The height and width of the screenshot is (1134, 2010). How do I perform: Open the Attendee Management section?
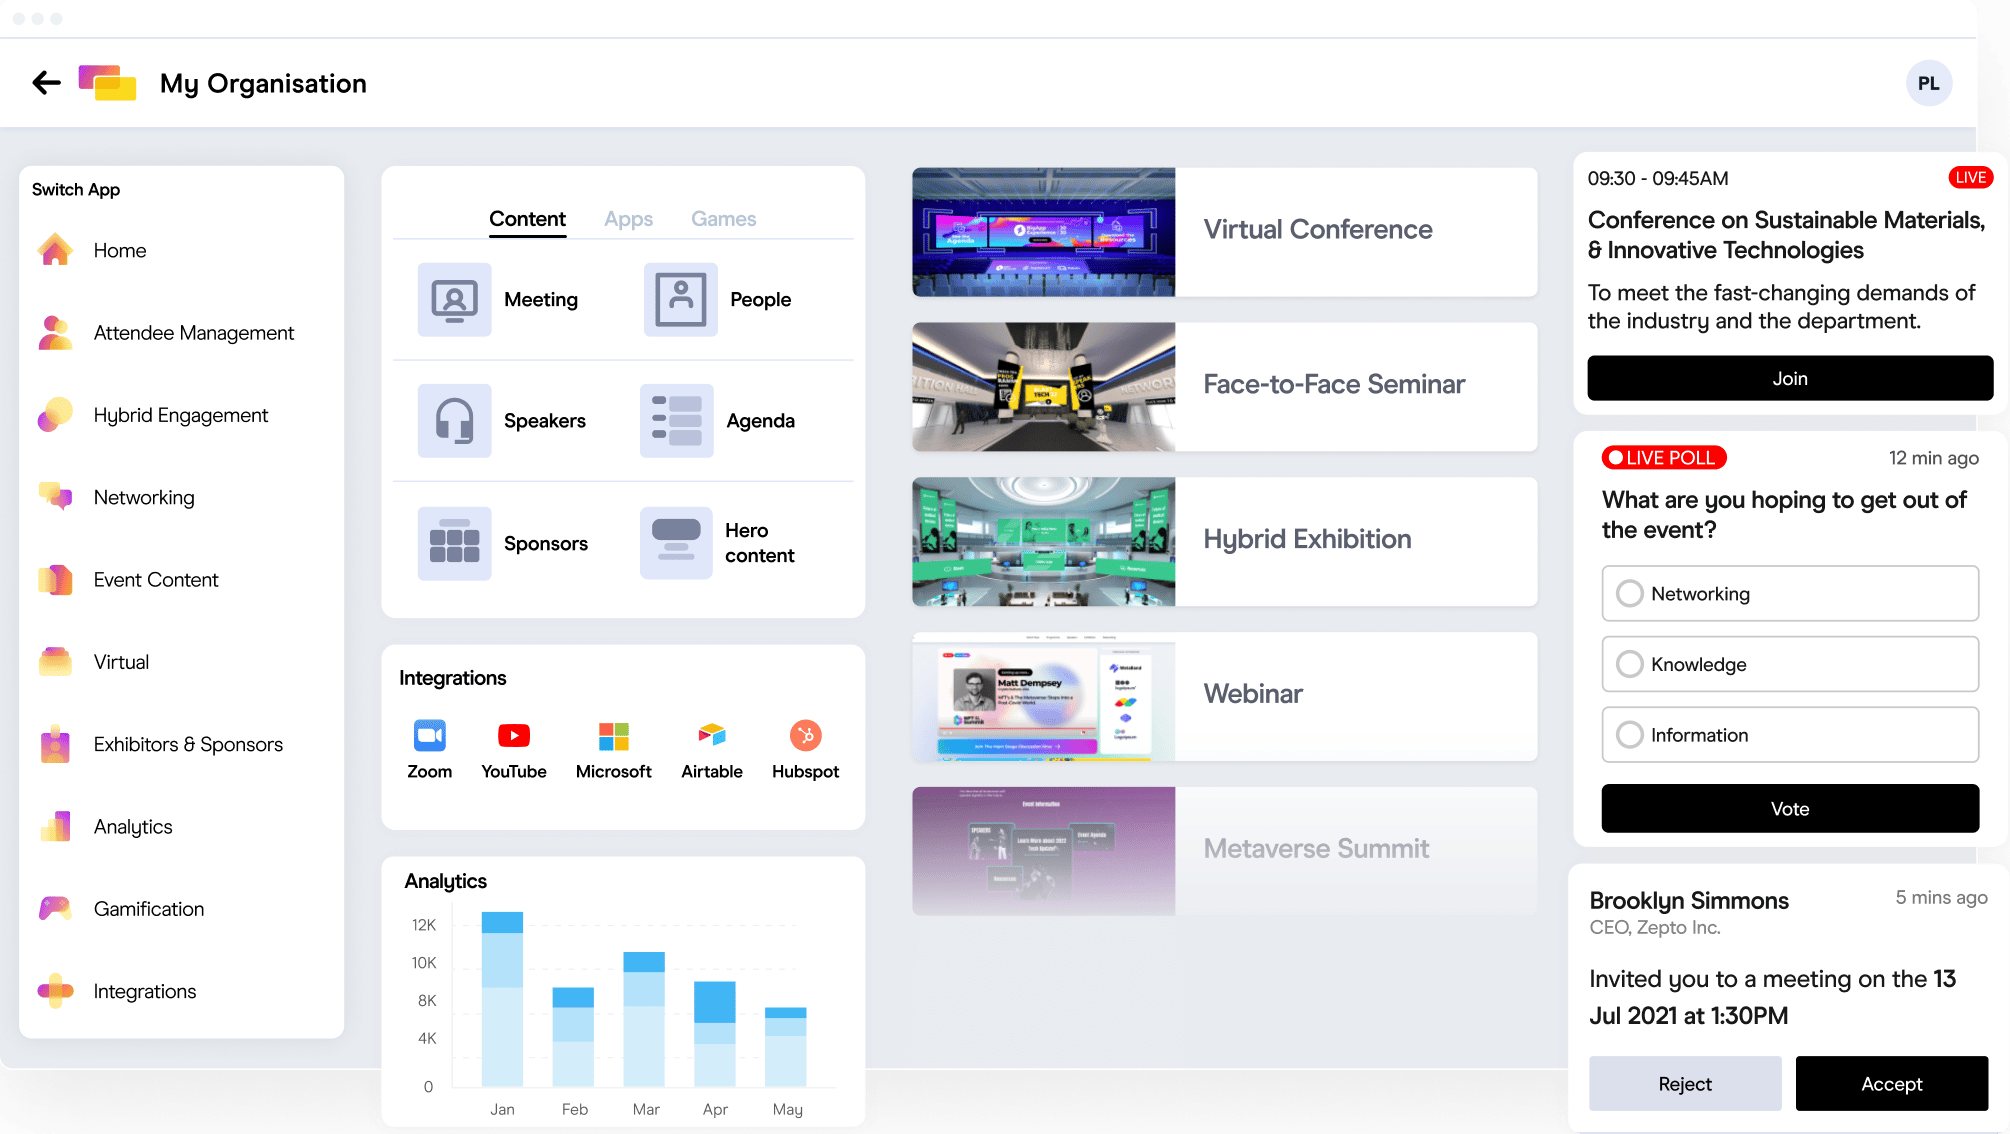[x=193, y=331]
